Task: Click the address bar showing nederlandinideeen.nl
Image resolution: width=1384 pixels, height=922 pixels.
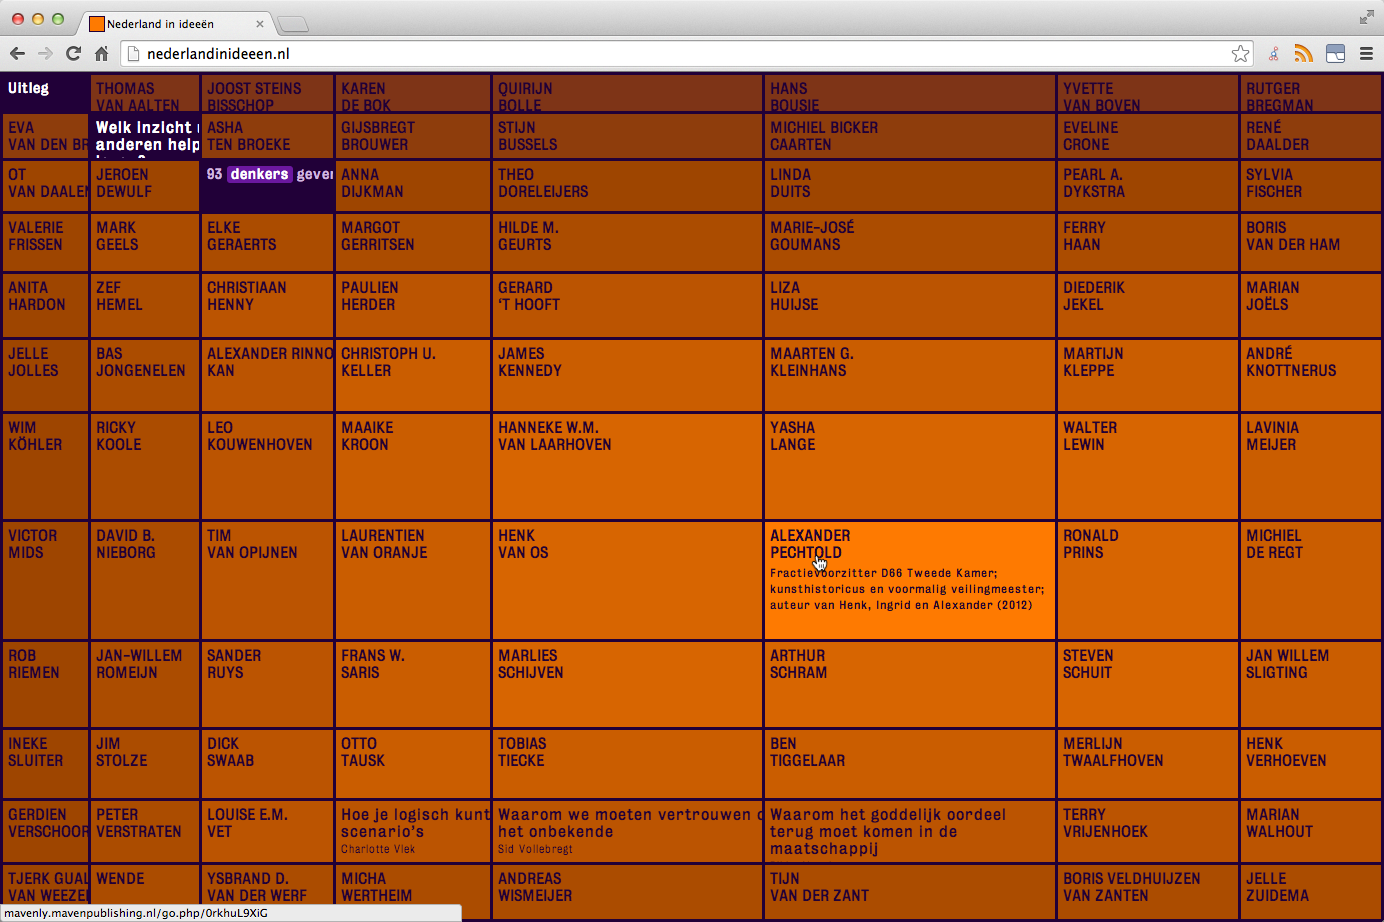Action: click(680, 54)
